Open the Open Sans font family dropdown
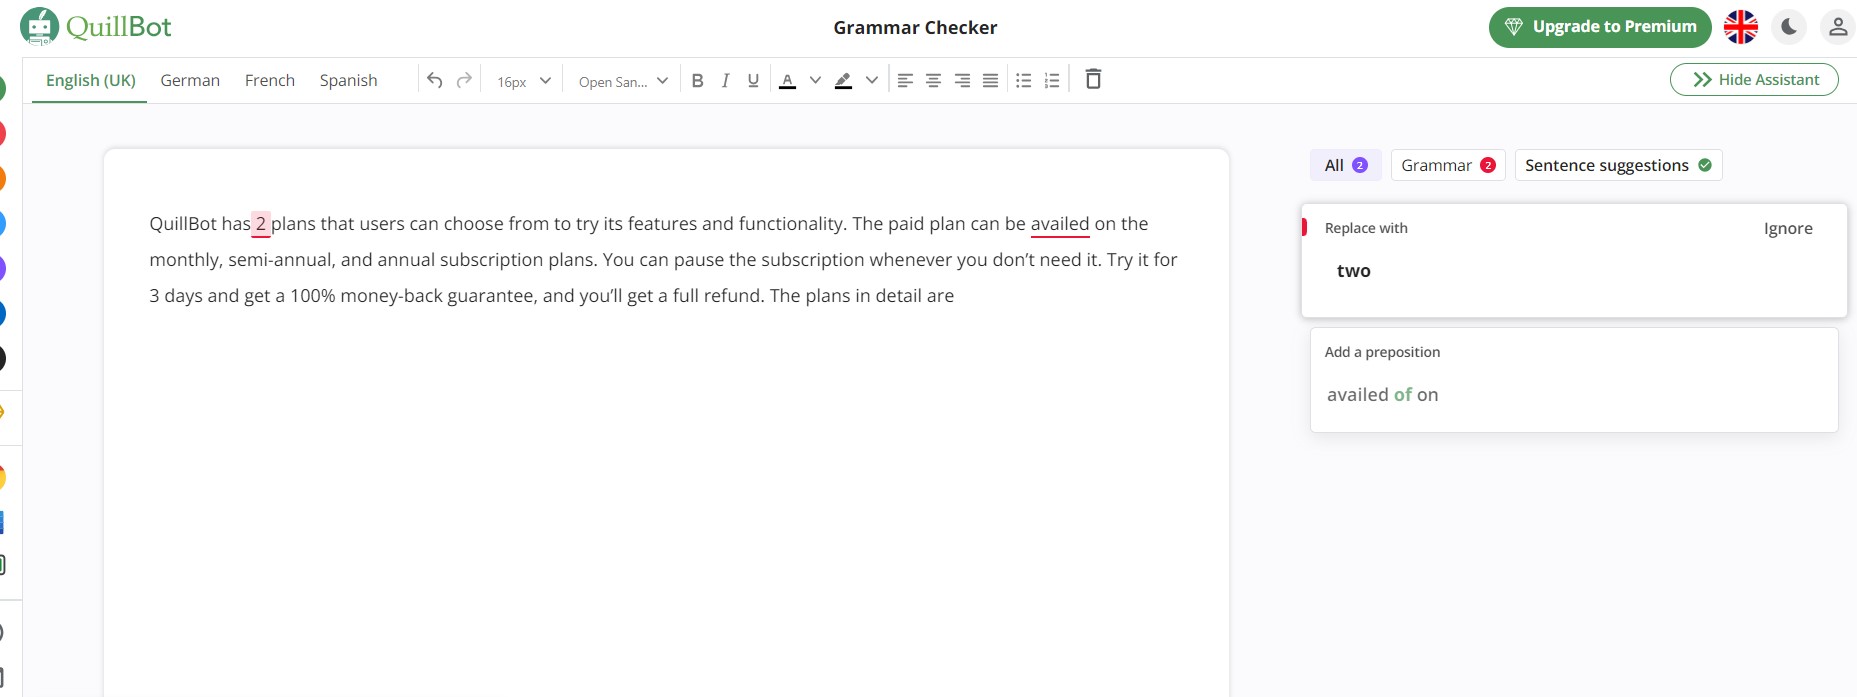The height and width of the screenshot is (697, 1857). (x=623, y=81)
